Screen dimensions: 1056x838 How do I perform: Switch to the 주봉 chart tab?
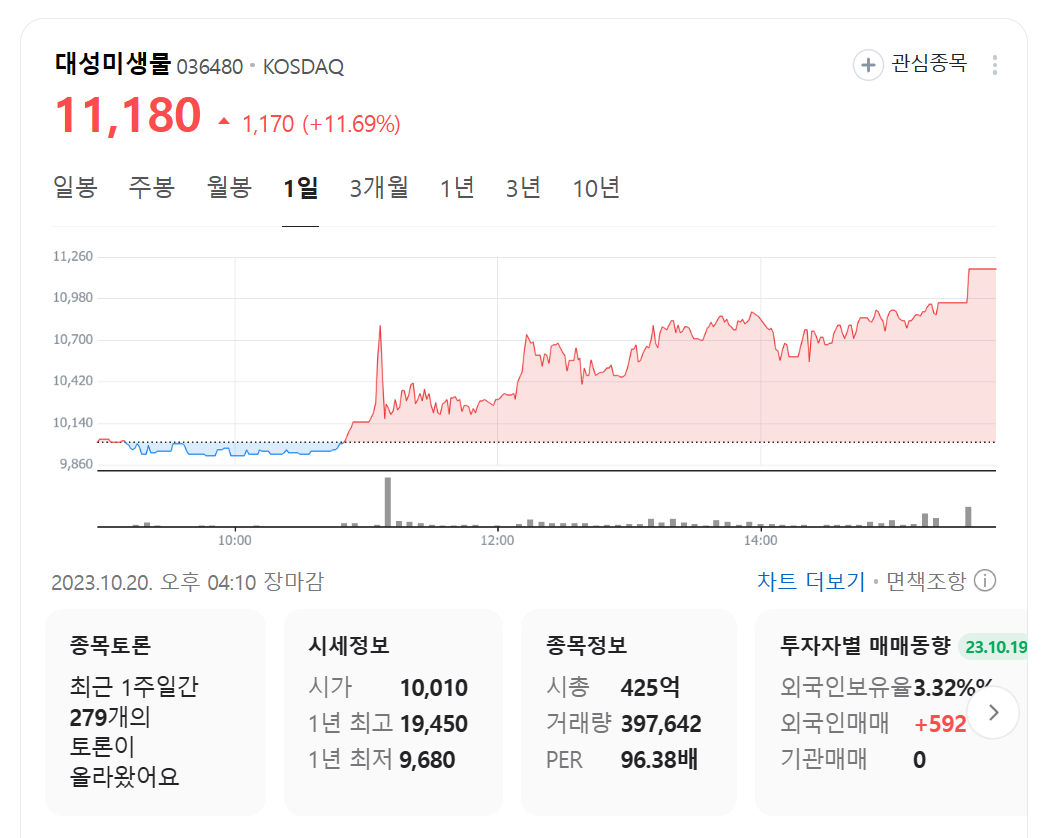[x=148, y=187]
